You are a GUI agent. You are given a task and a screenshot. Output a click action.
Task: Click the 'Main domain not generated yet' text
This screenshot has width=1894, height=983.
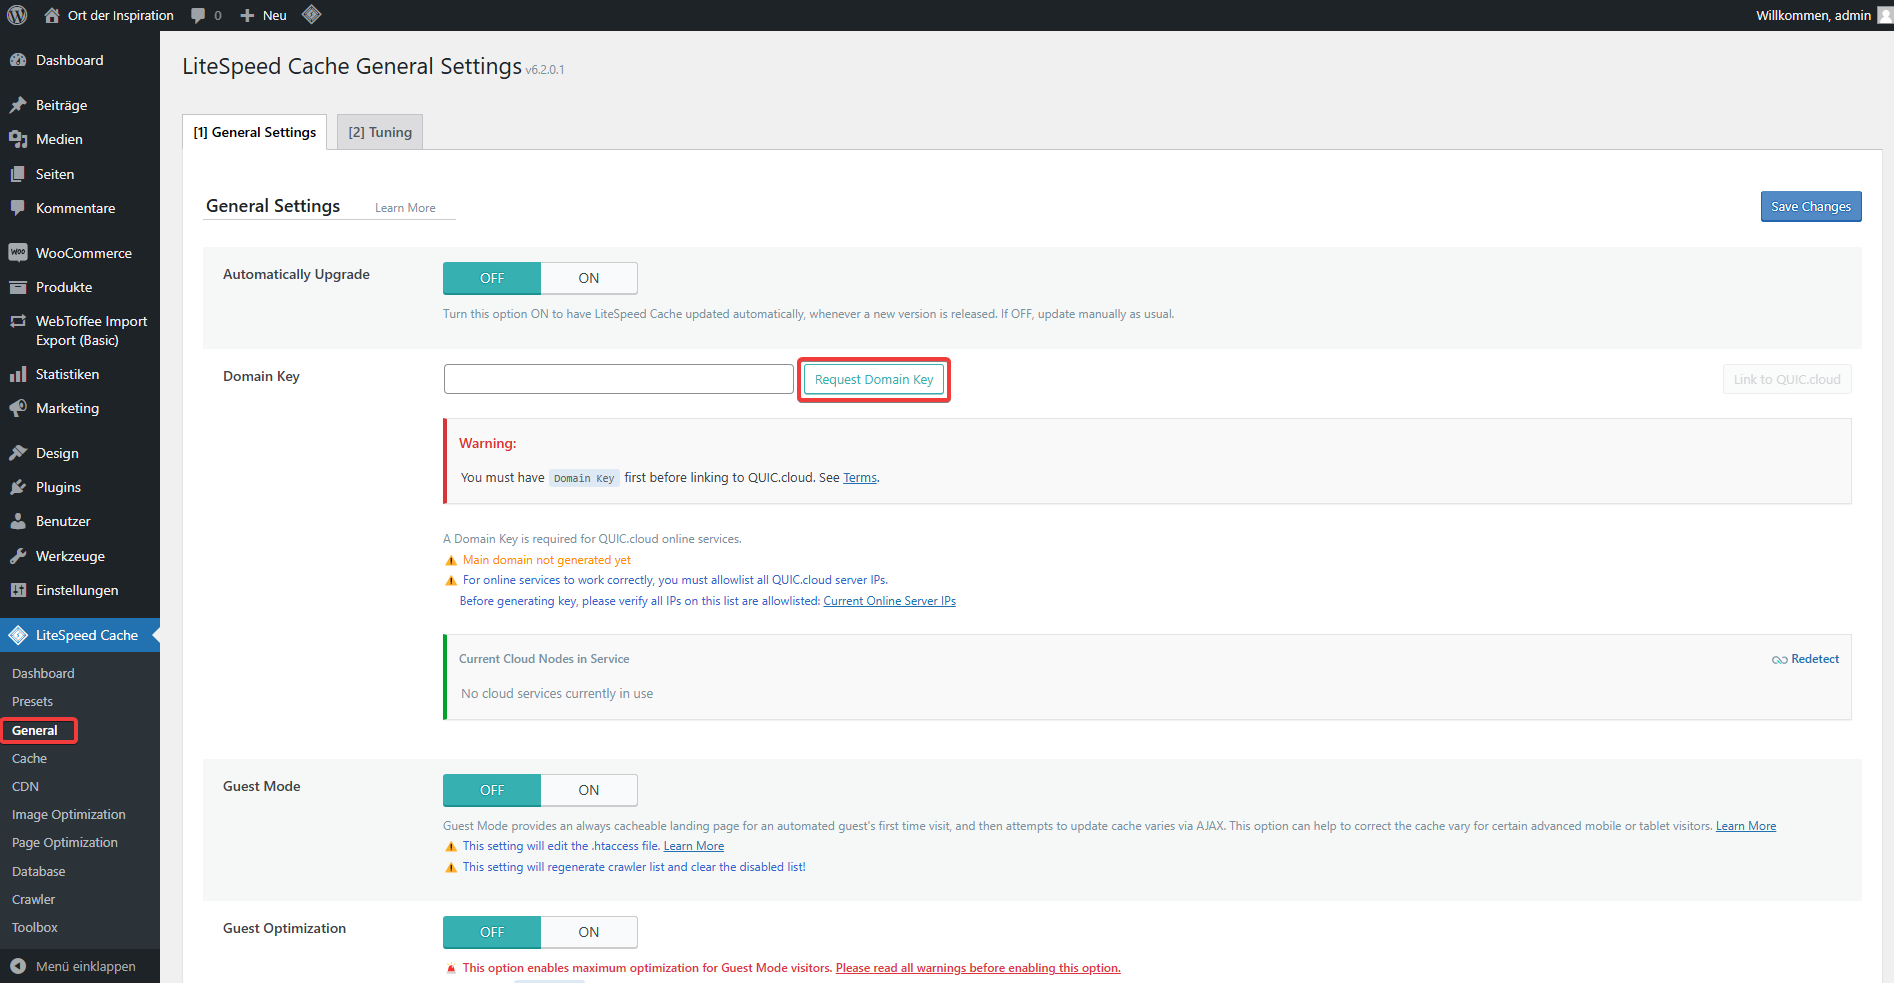pyautogui.click(x=547, y=560)
